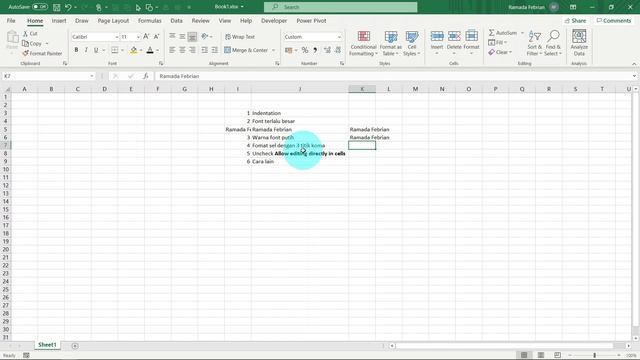This screenshot has height=360, width=640.
Task: Toggle Italic formatting
Action: 86,50
